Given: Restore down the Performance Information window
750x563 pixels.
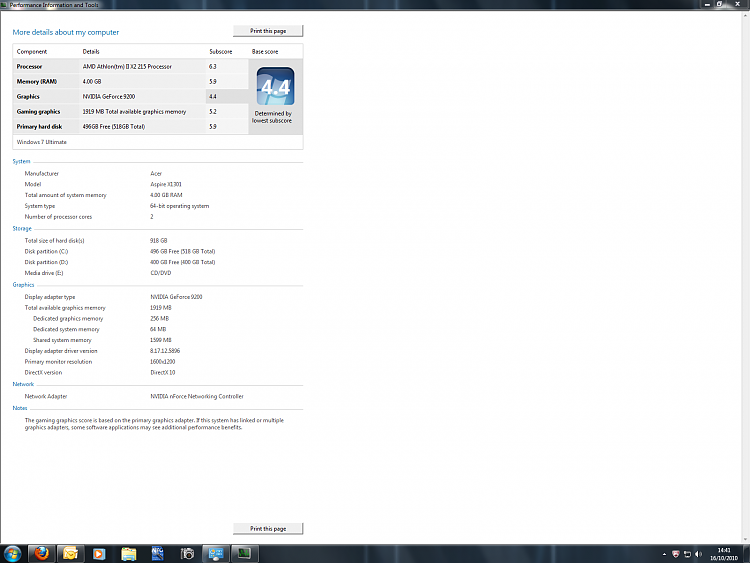Looking at the screenshot, I should (x=719, y=4).
